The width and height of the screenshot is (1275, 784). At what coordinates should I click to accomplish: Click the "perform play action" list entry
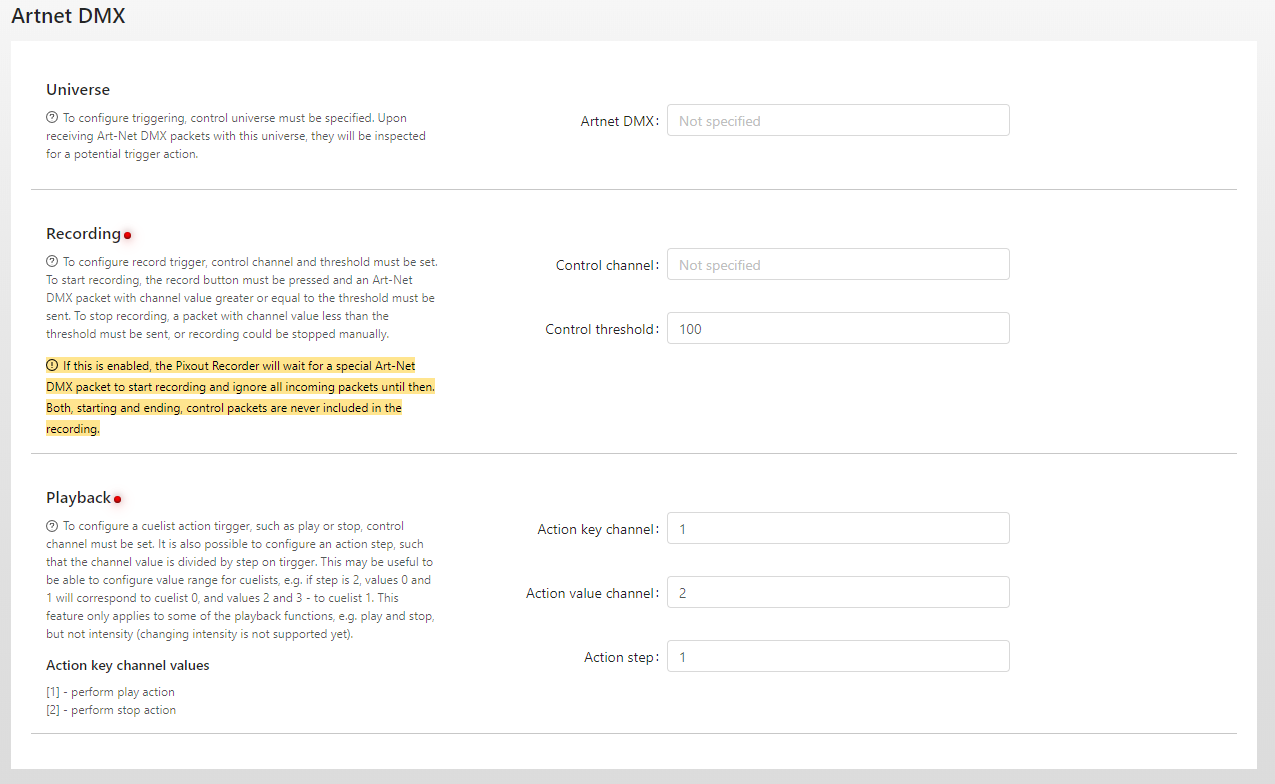(x=111, y=692)
